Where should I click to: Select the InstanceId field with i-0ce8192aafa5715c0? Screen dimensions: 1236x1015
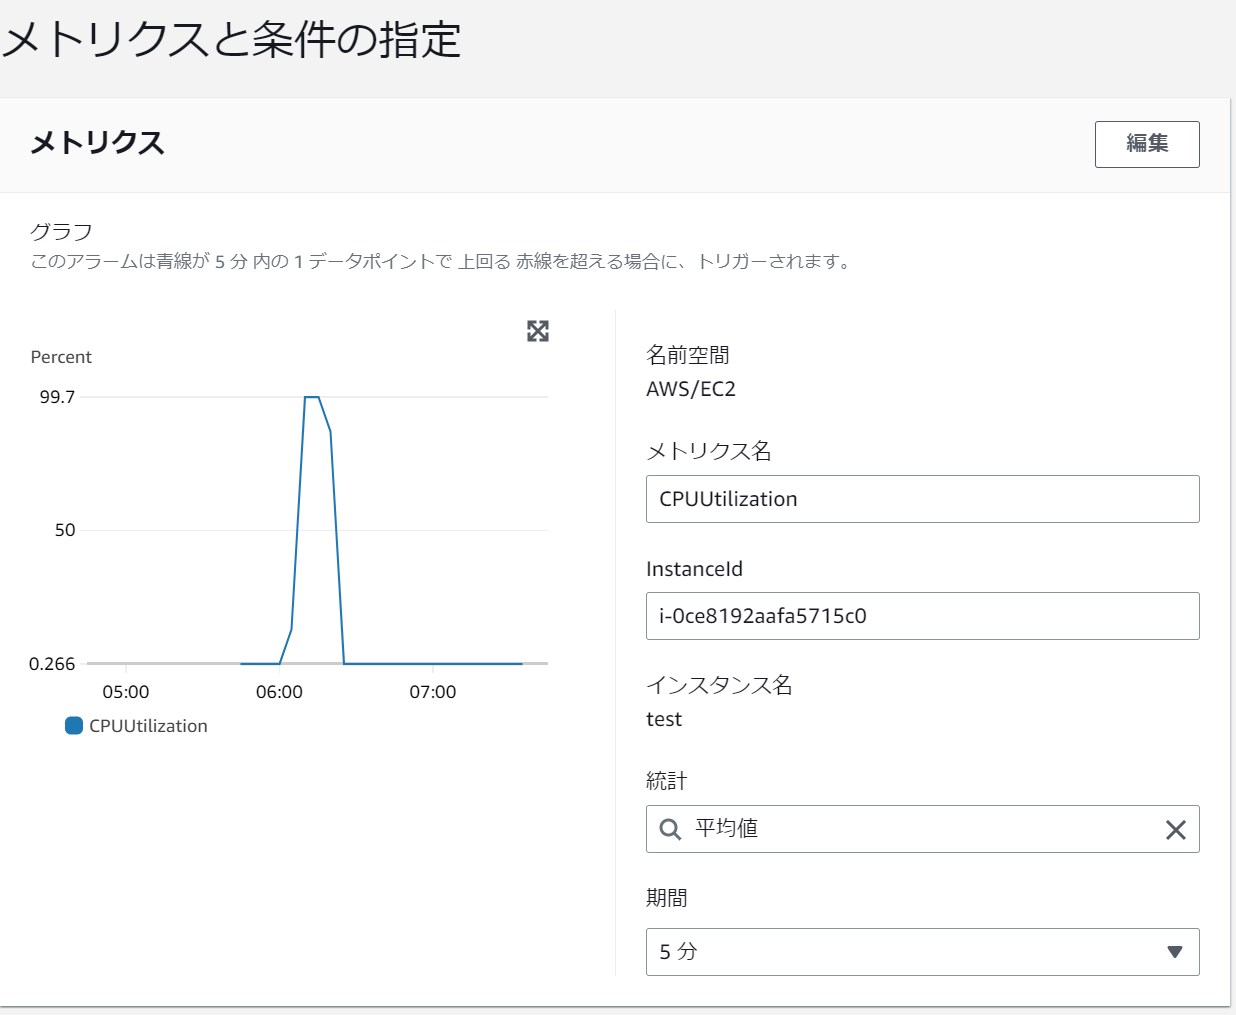[x=922, y=616]
